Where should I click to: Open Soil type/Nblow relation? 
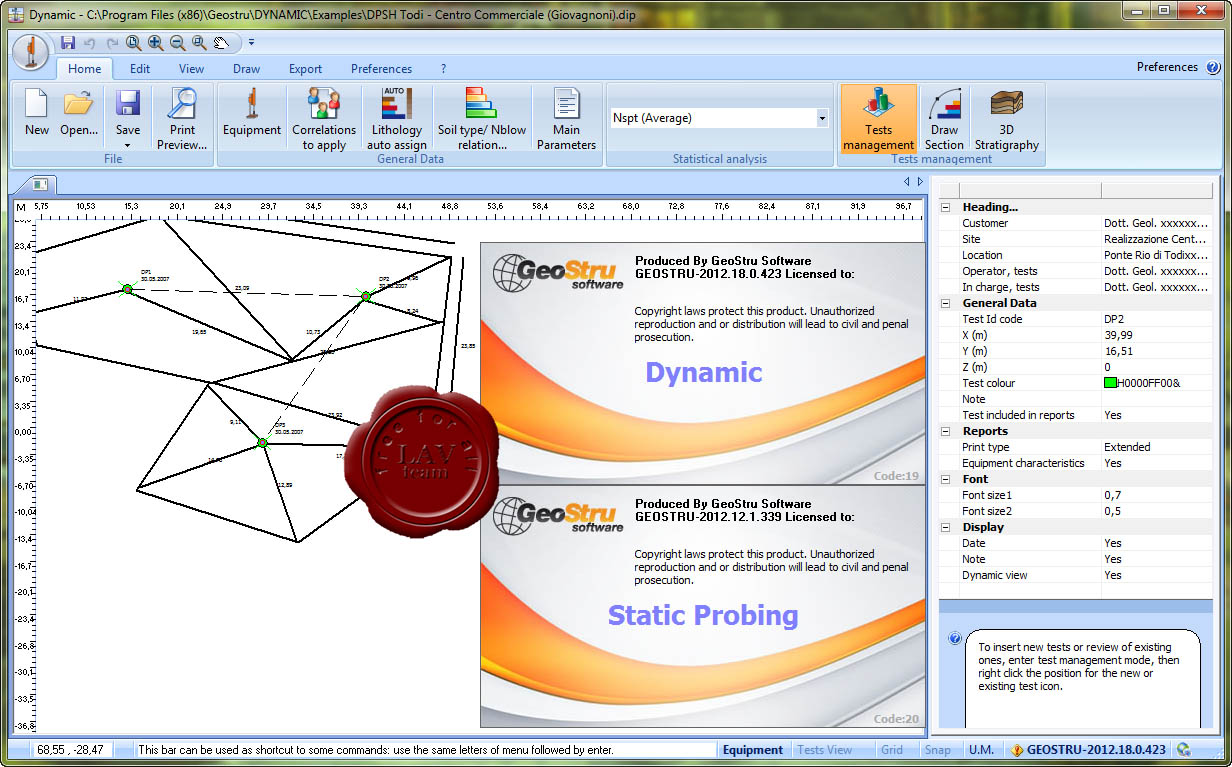pos(482,117)
